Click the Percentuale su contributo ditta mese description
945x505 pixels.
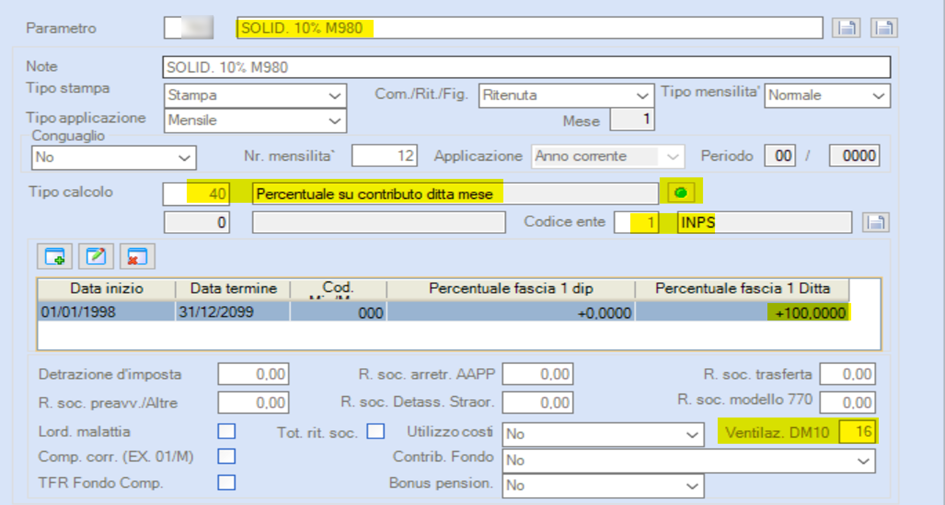pyautogui.click(x=455, y=193)
